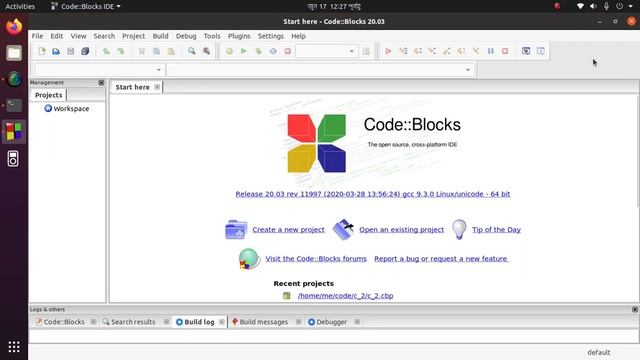Select the Projects tab in Management

click(x=49, y=95)
